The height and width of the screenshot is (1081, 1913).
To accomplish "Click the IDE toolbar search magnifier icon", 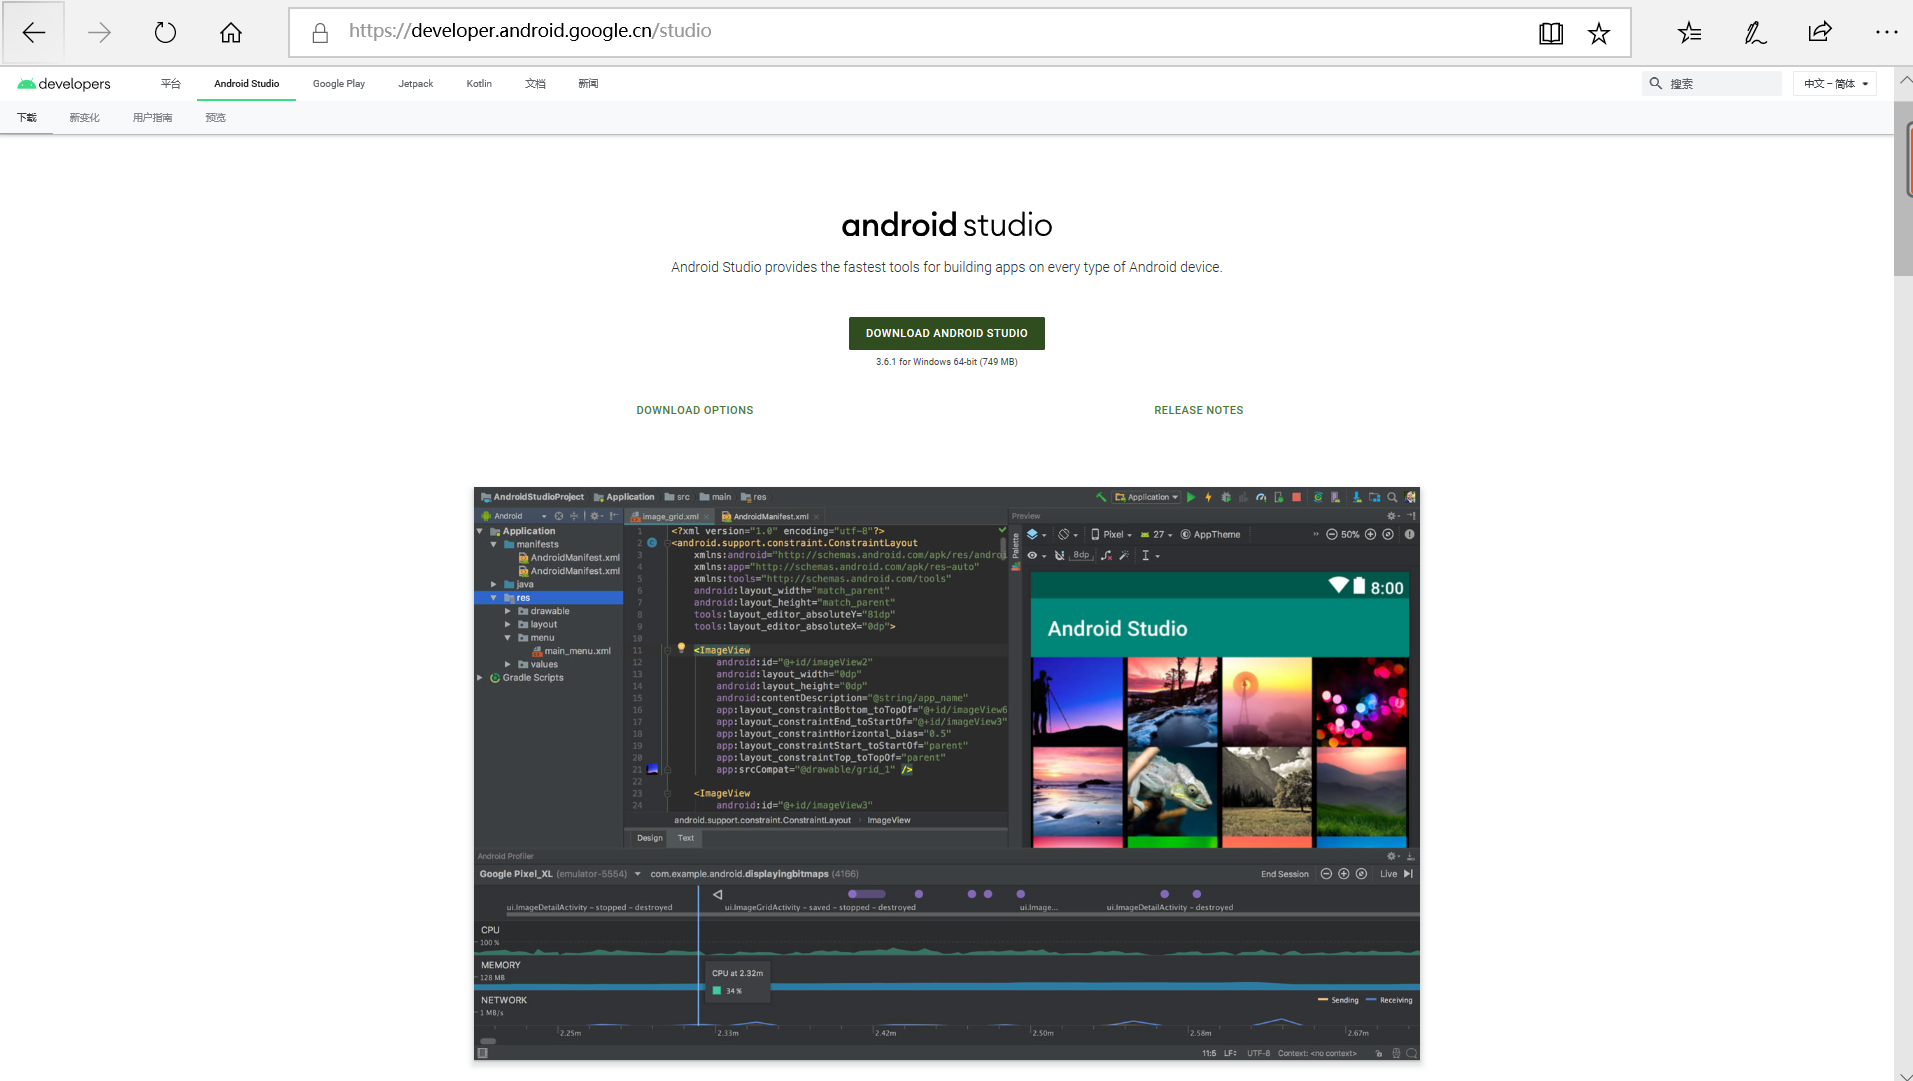I will coord(1392,497).
